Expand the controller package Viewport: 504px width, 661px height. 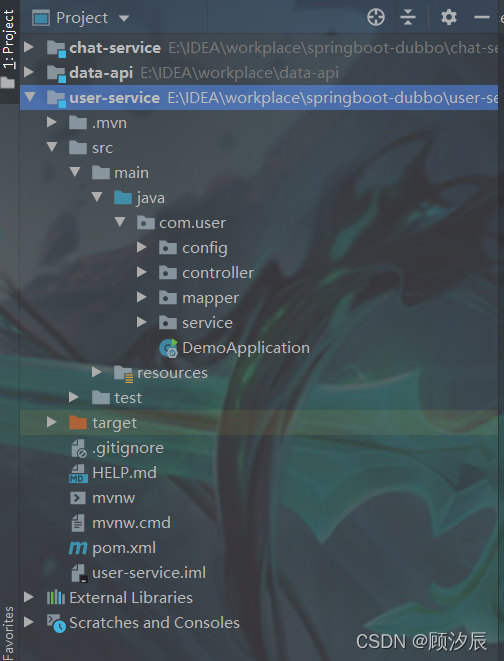point(142,272)
